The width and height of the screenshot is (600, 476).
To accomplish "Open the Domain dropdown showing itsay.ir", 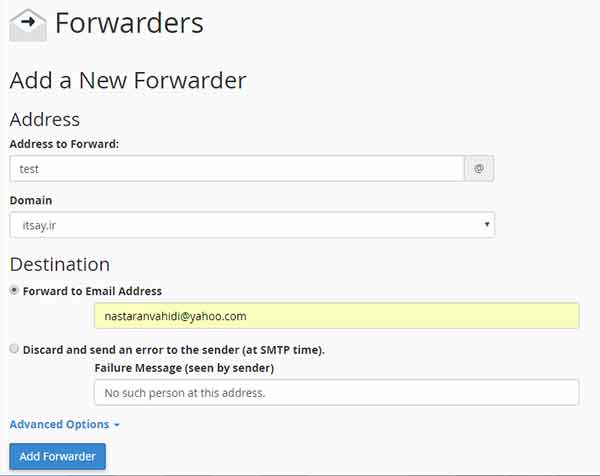I will click(252, 225).
